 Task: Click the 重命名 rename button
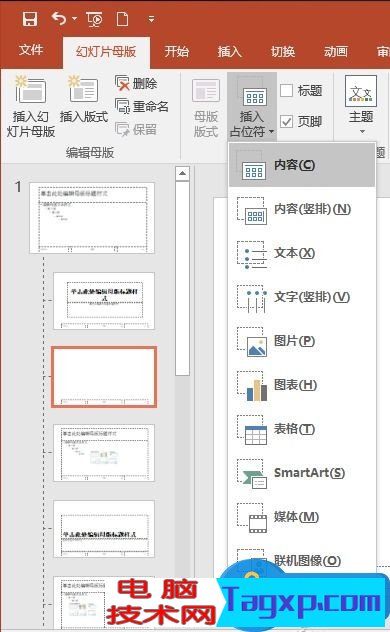pos(142,106)
